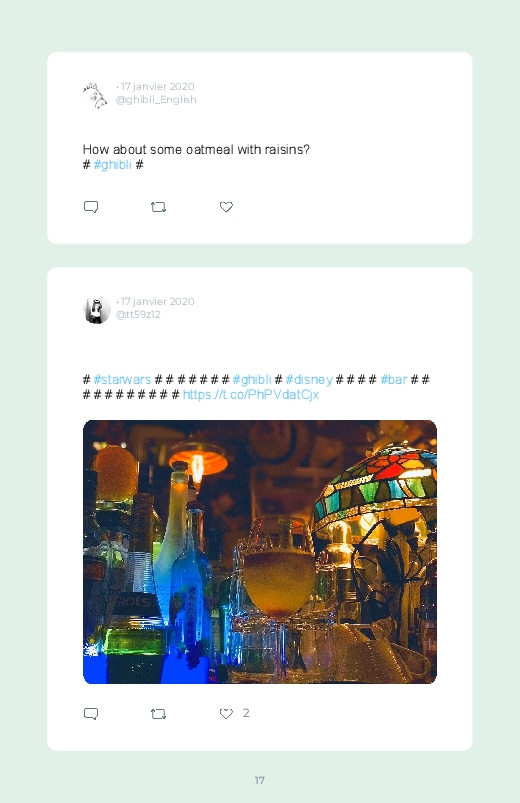
Task: Click the @tt59z12 handle
Action: 138,314
